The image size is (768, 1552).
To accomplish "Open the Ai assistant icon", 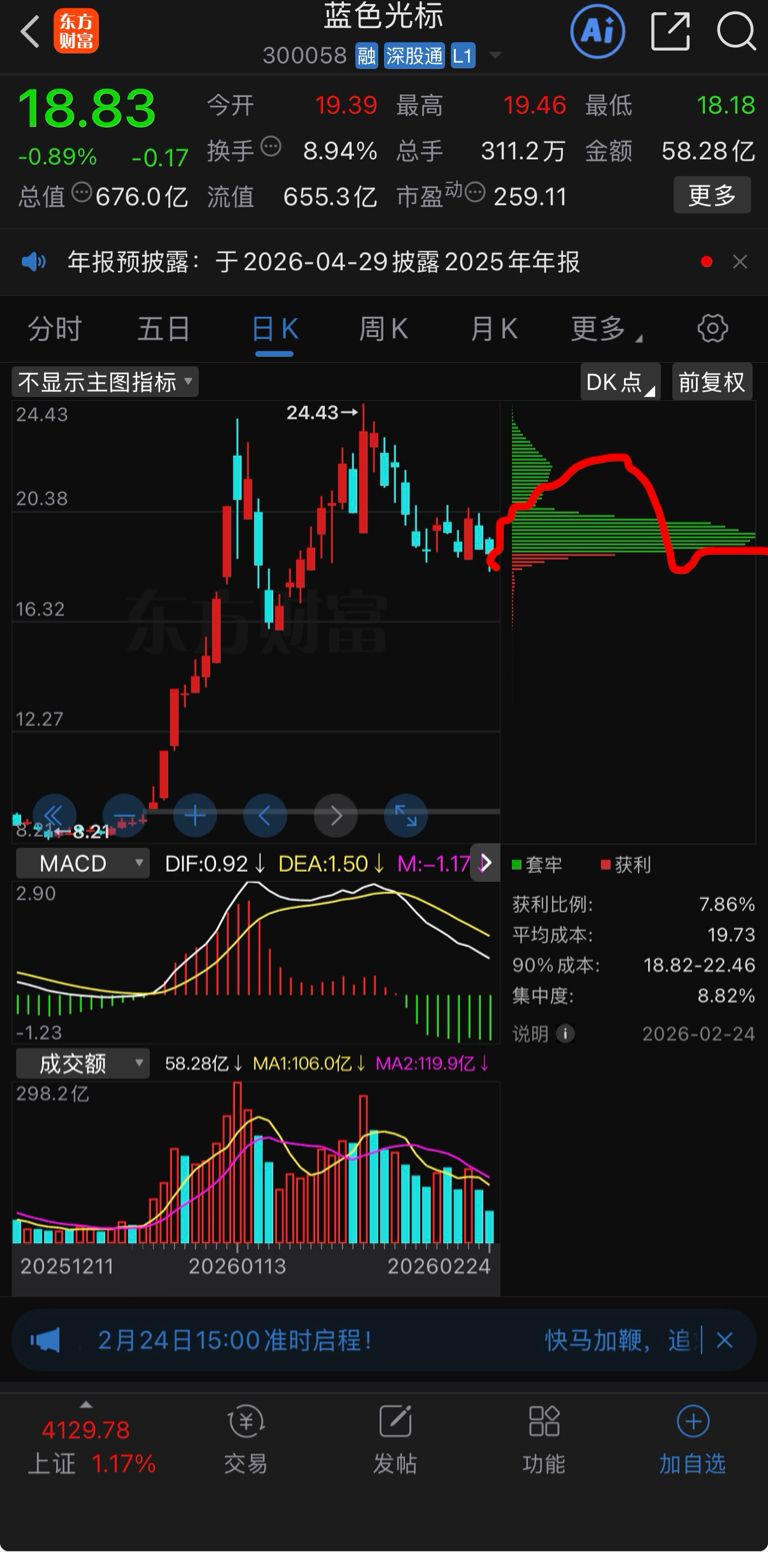I will [597, 32].
